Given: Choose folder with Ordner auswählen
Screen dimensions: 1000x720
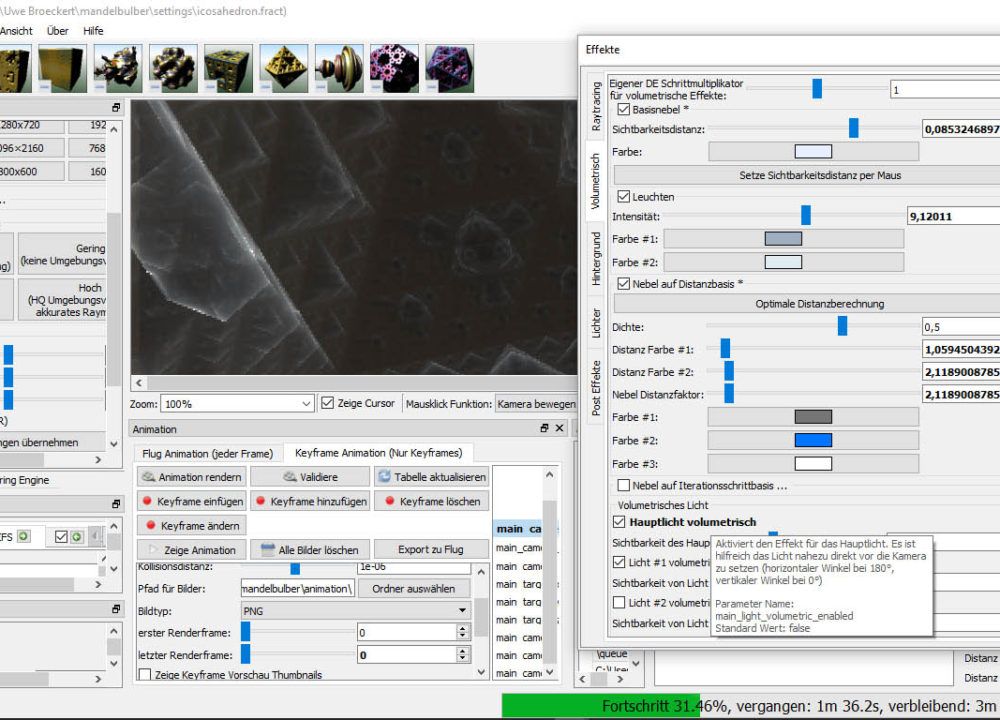Looking at the screenshot, I should [x=414, y=589].
